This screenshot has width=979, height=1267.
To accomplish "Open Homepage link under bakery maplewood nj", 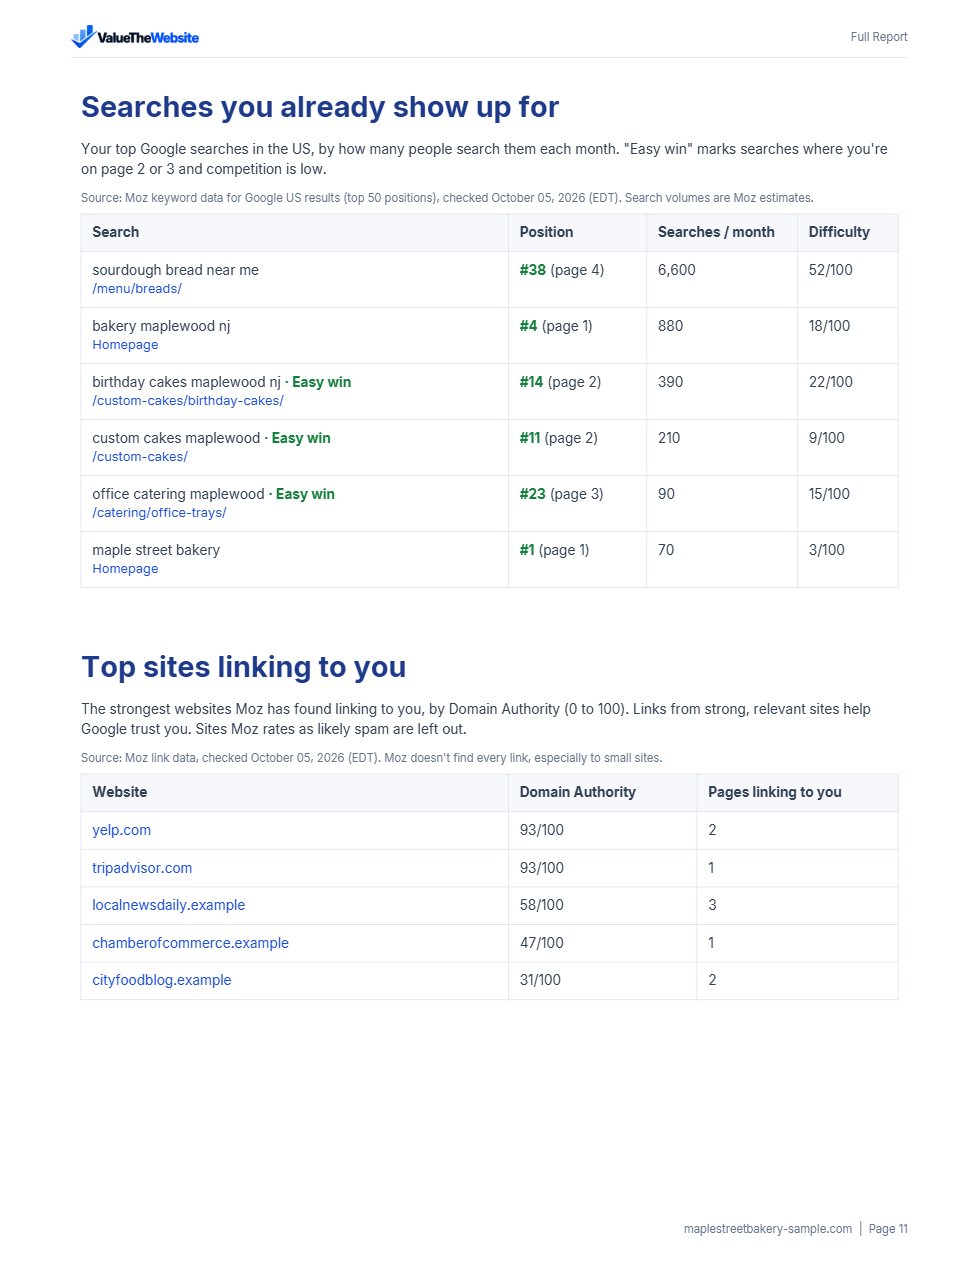I will [x=125, y=345].
